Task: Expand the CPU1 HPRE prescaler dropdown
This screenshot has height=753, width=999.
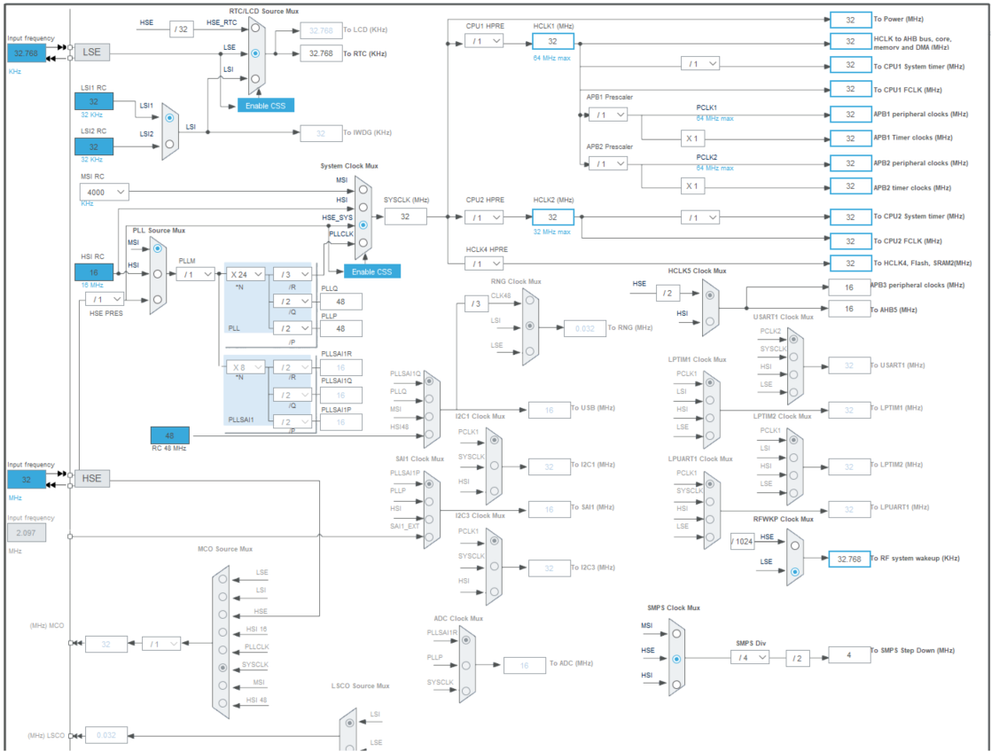Action: (x=484, y=41)
